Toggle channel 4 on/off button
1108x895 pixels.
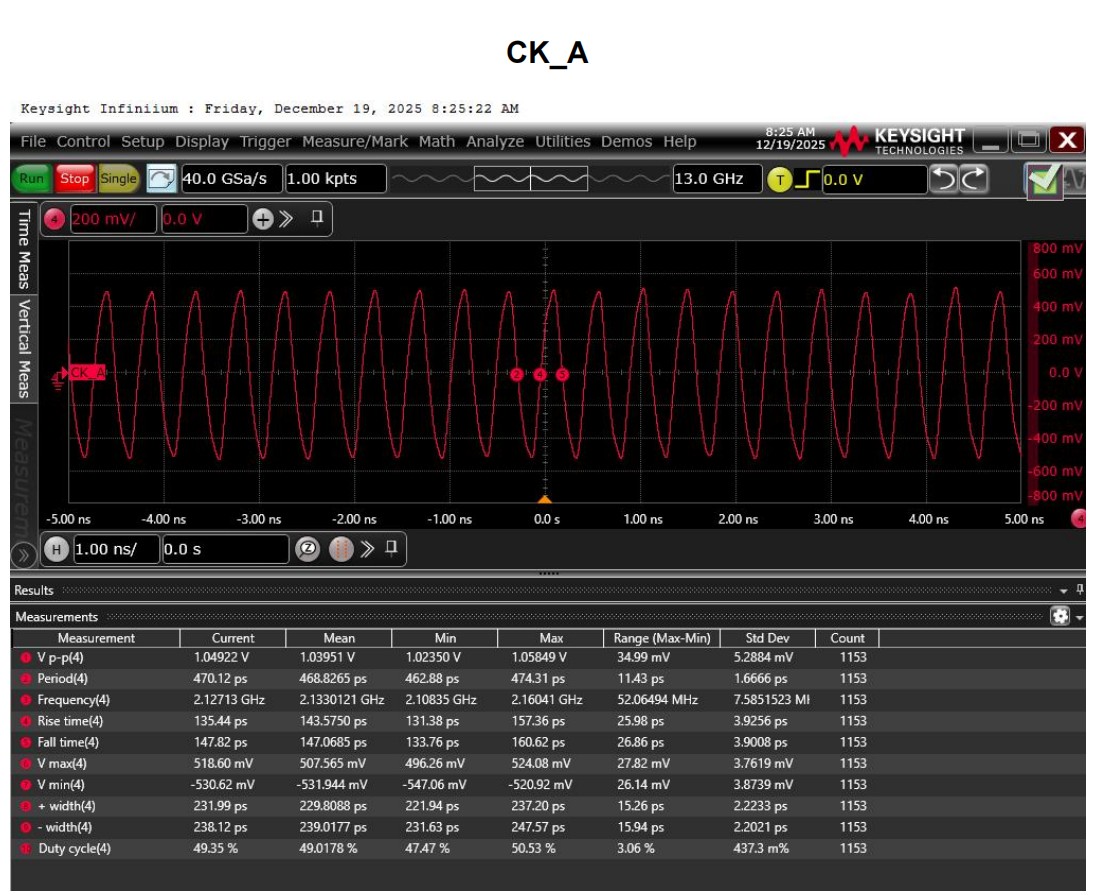[55, 219]
